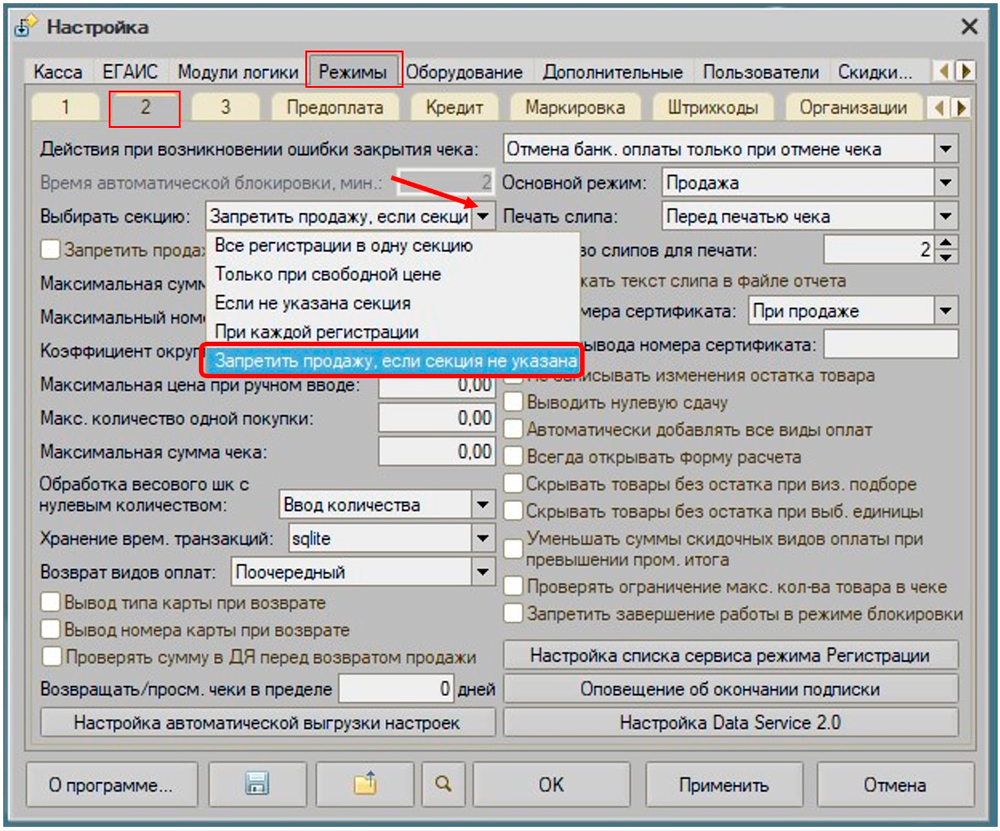Switch to the 'Оборудование' tab
The width and height of the screenshot is (1000, 831).
[464, 72]
